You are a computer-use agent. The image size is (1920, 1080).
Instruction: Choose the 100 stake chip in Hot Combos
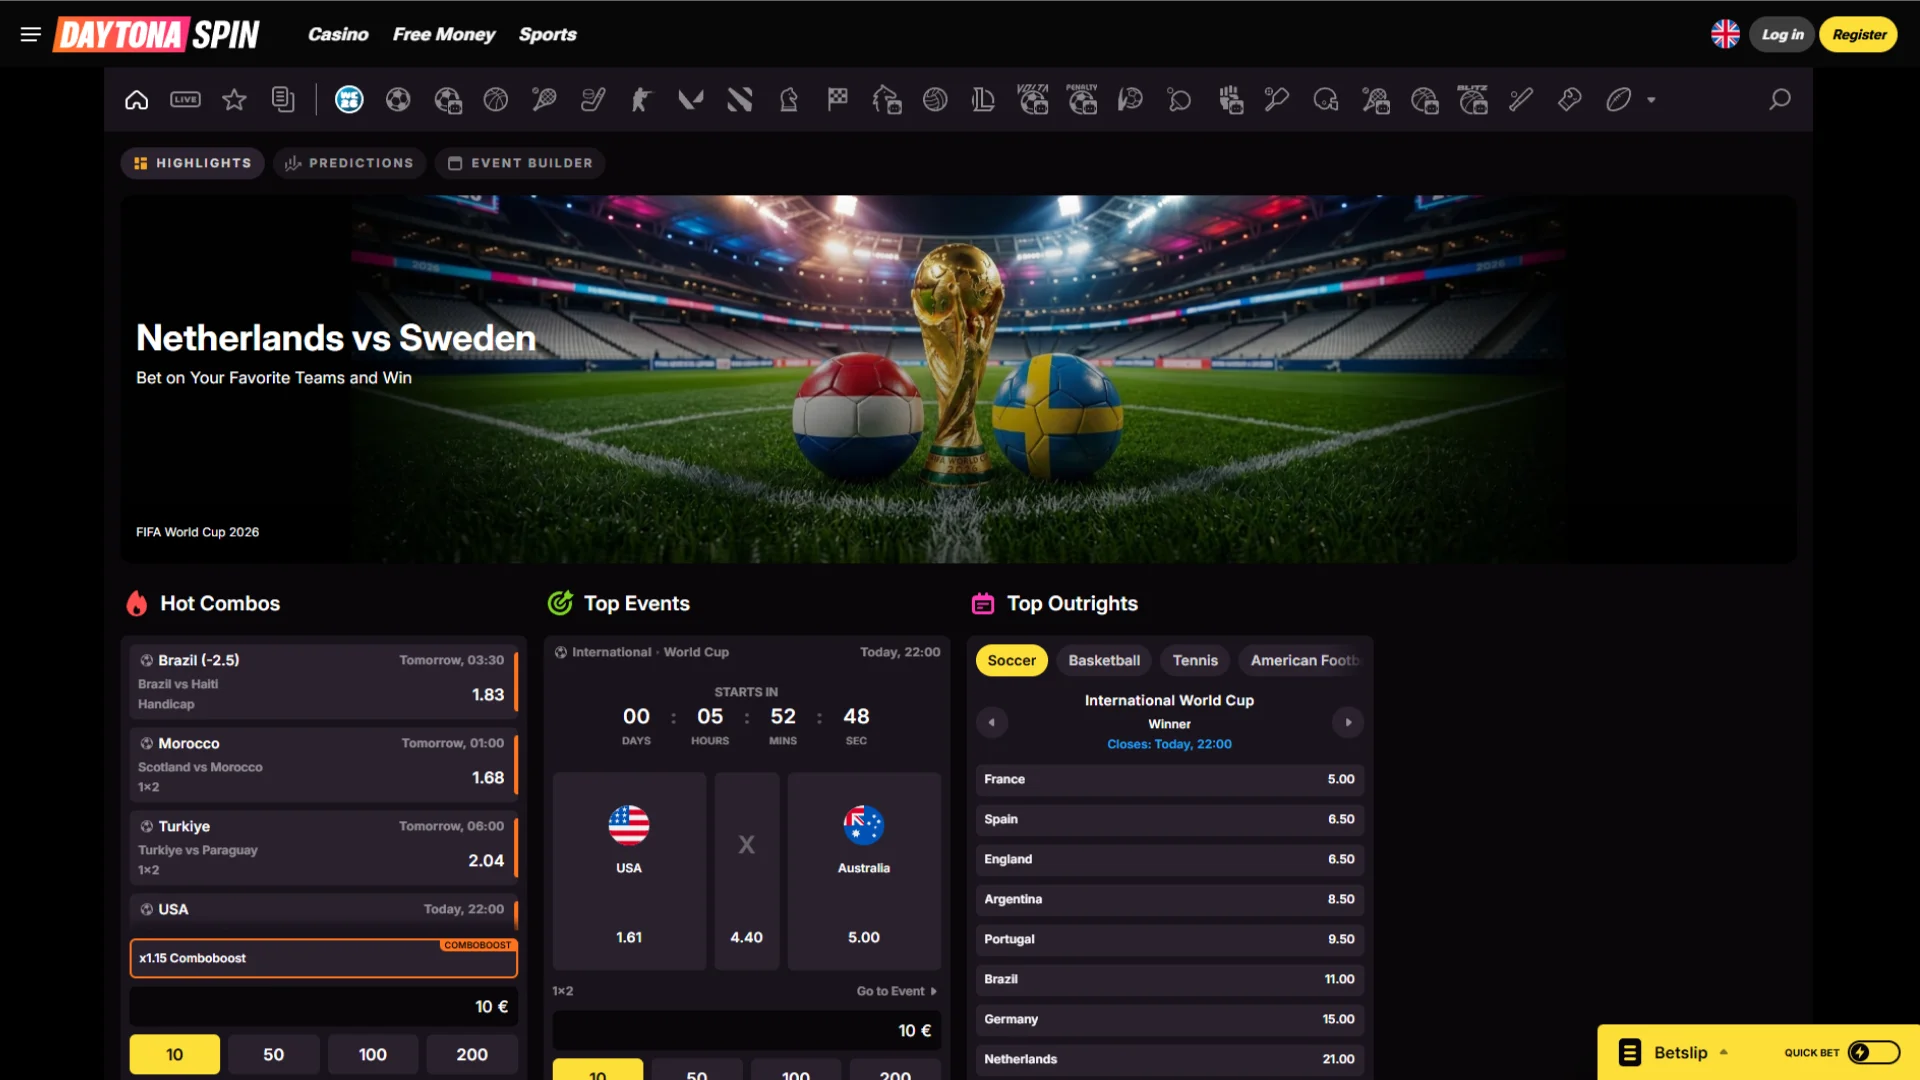(x=373, y=1054)
